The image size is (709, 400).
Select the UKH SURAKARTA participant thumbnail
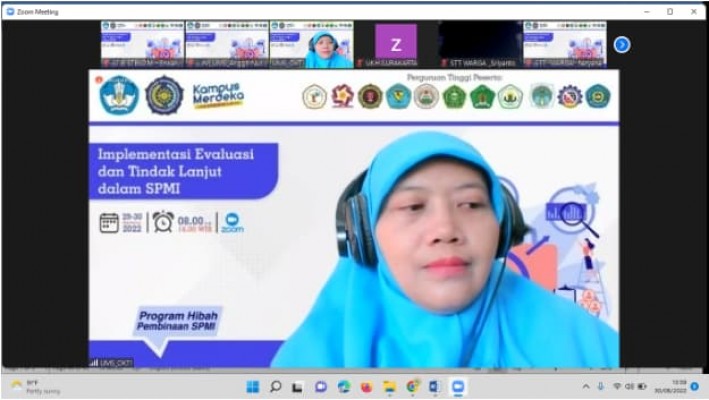(396, 44)
